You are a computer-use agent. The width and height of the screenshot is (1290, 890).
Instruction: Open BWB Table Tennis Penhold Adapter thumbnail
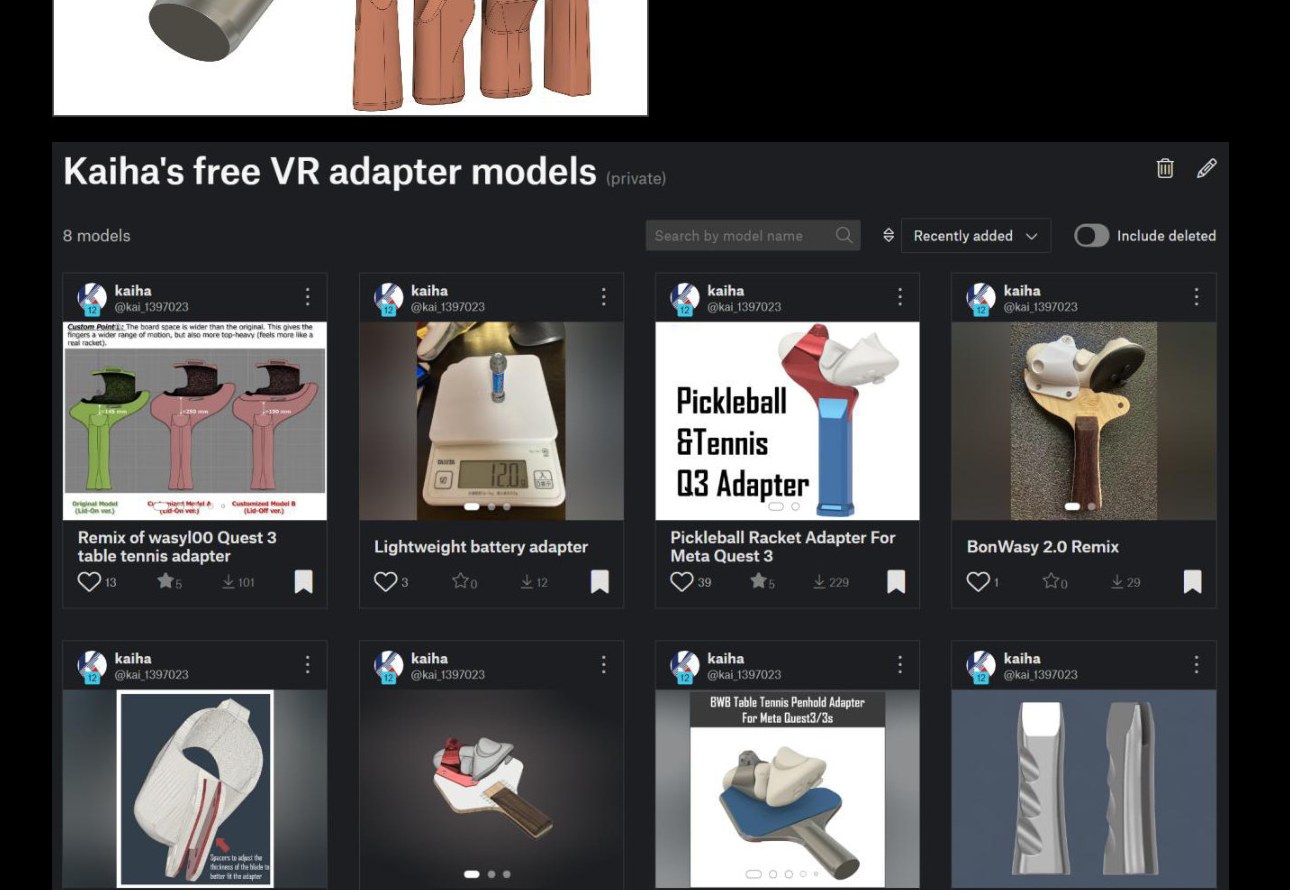(787, 789)
